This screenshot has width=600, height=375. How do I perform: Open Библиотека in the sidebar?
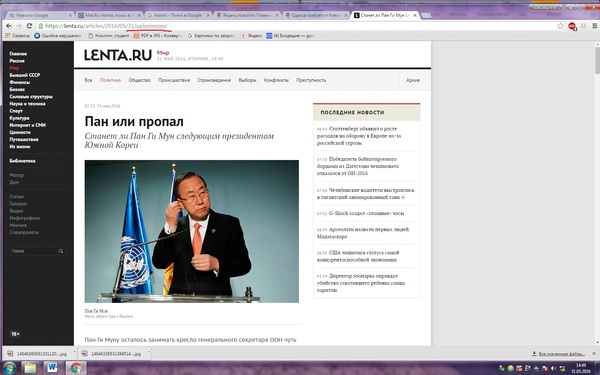[x=22, y=161]
